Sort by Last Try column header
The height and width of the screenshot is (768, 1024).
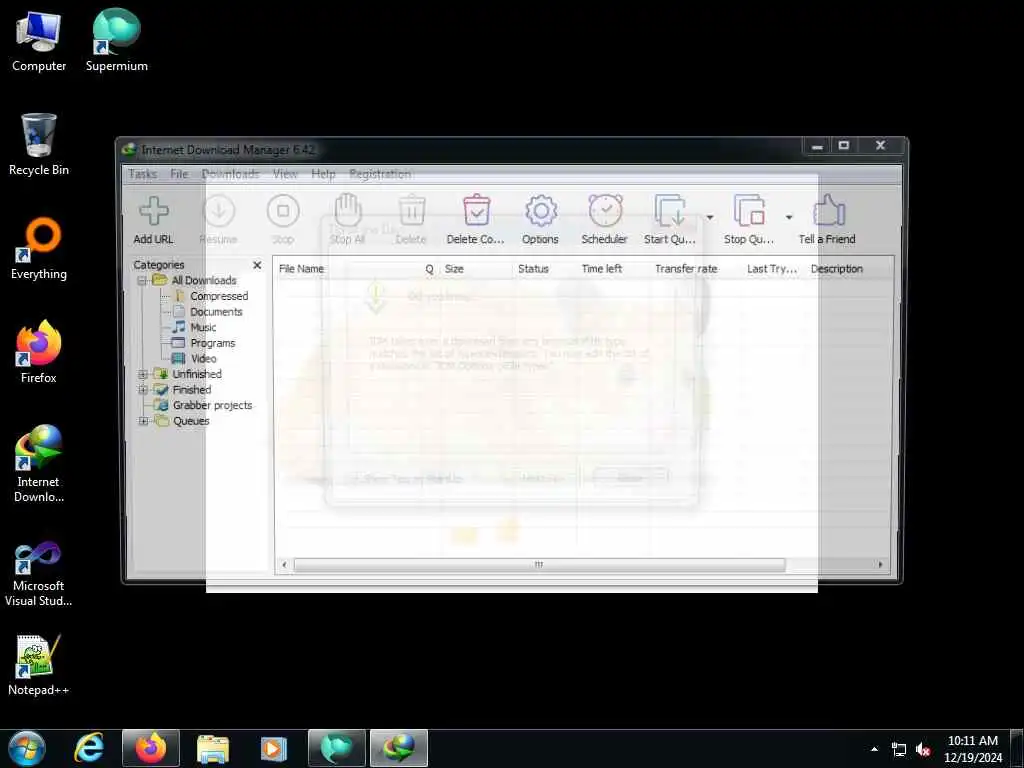pyautogui.click(x=772, y=269)
